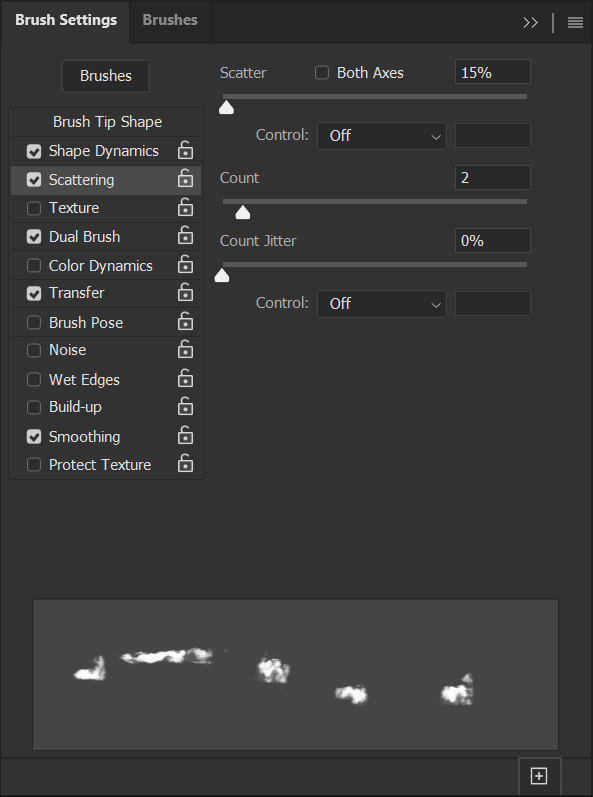Open the Count Jitter Control dropdown
This screenshot has height=797, width=593.
click(x=382, y=303)
